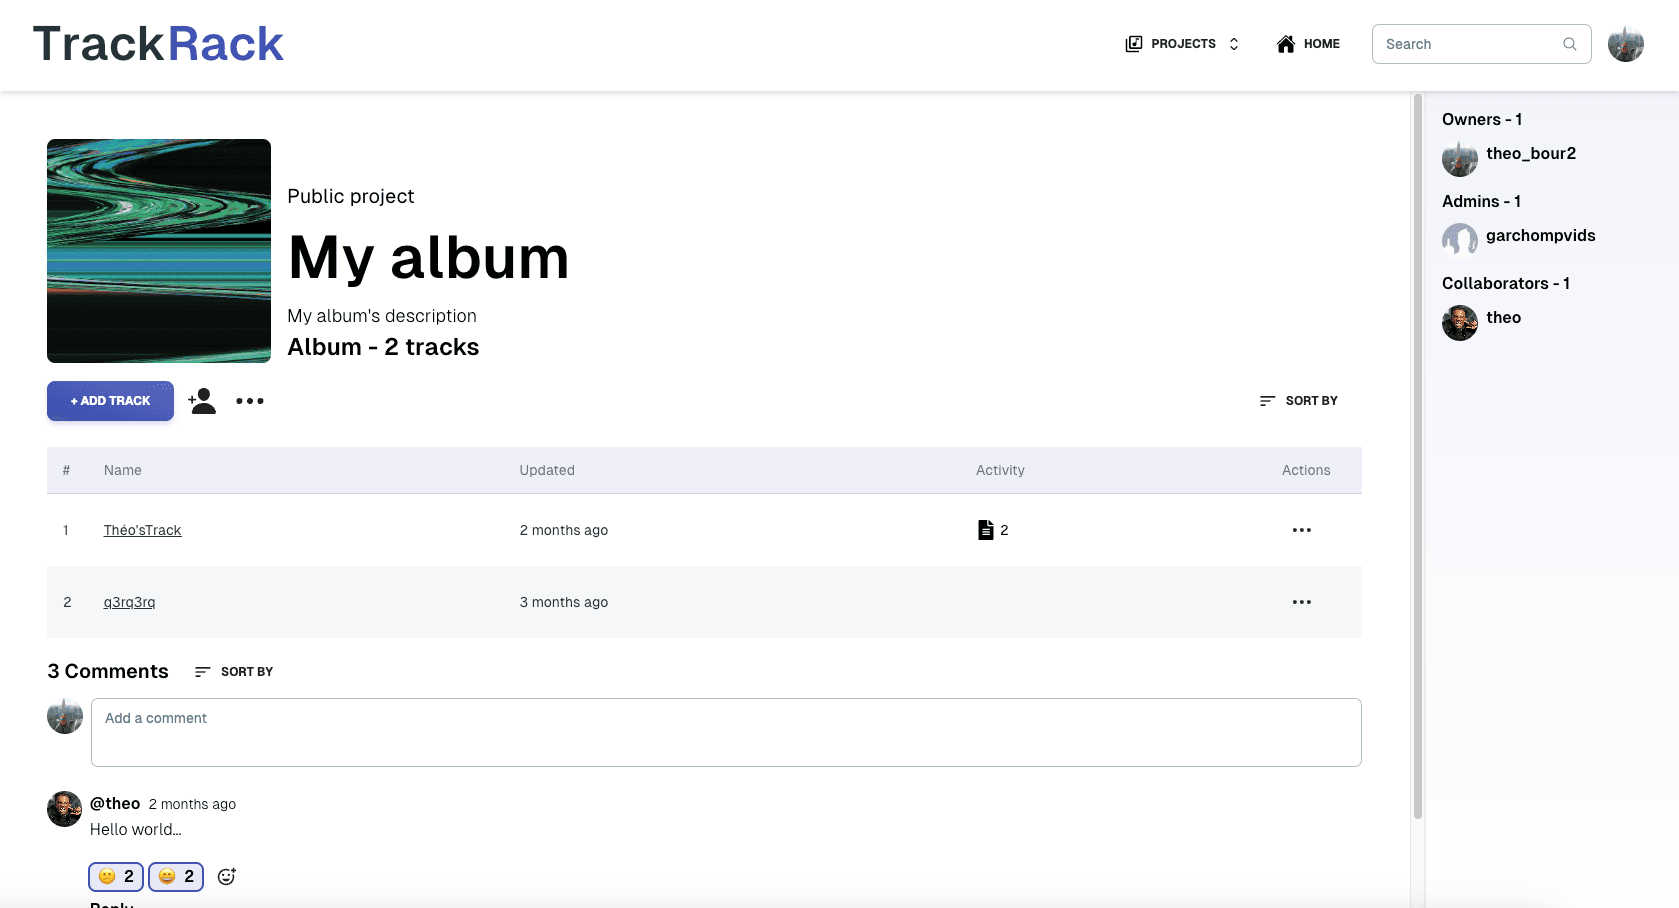1679x908 pixels.
Task: Click the add reaction smiley icon
Action: [227, 876]
